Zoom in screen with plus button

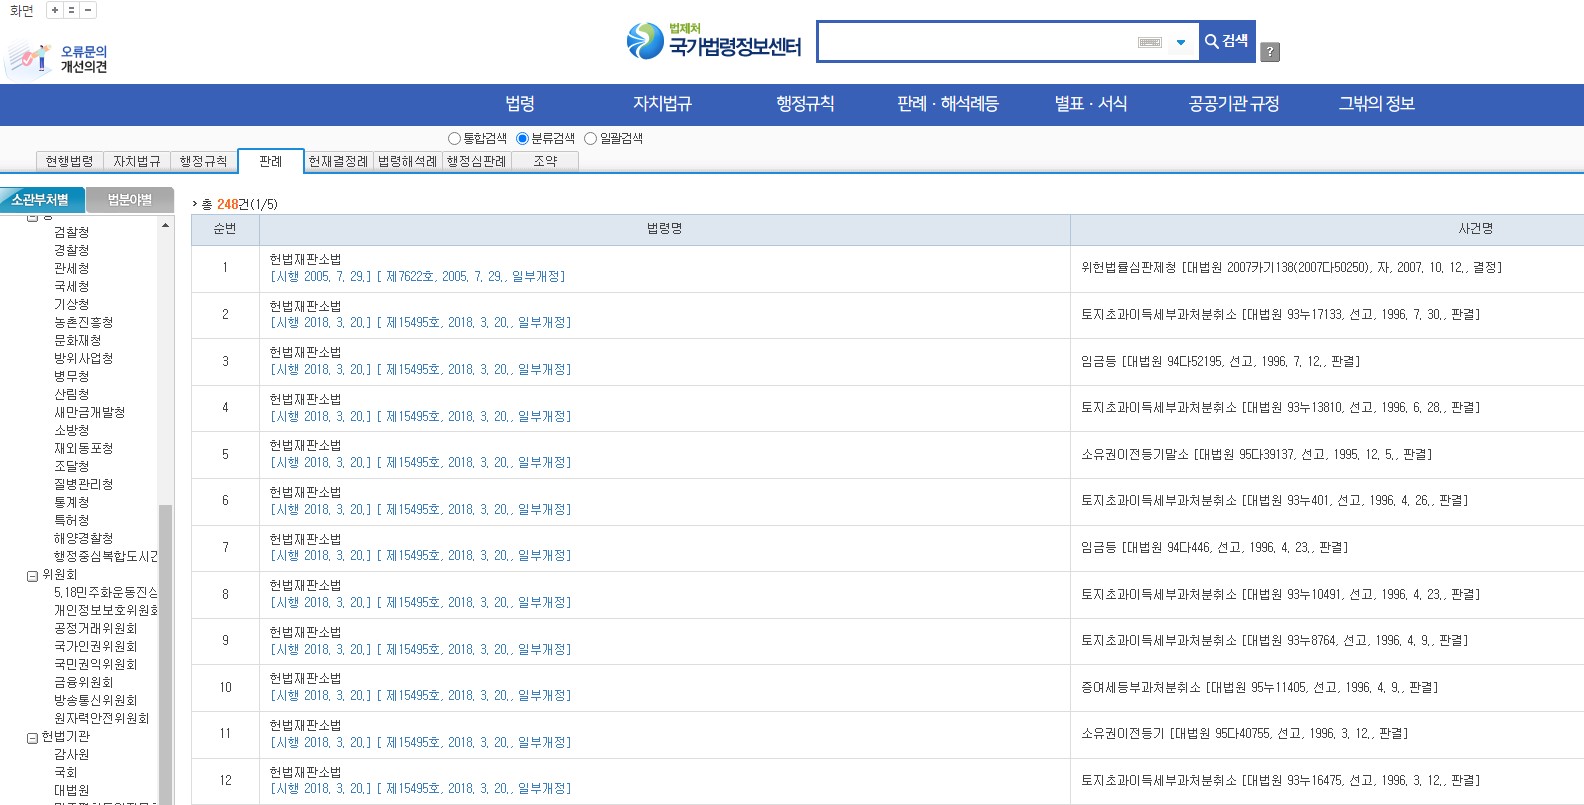(55, 10)
